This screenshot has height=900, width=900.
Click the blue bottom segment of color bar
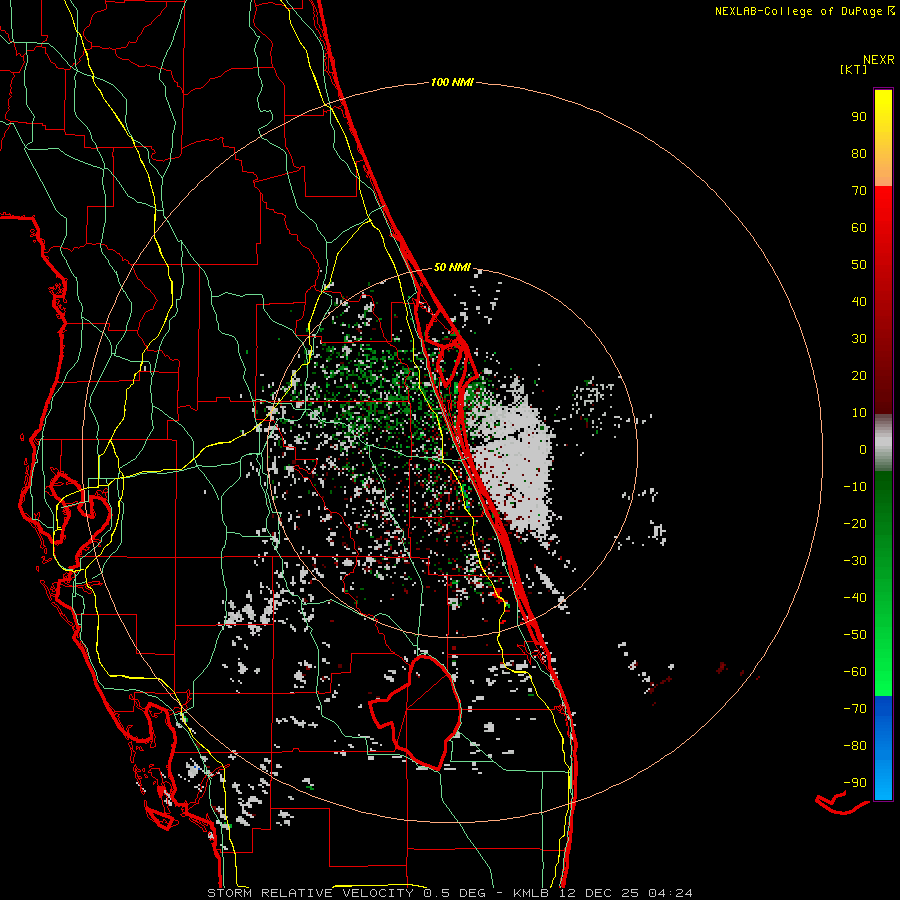tap(883, 748)
